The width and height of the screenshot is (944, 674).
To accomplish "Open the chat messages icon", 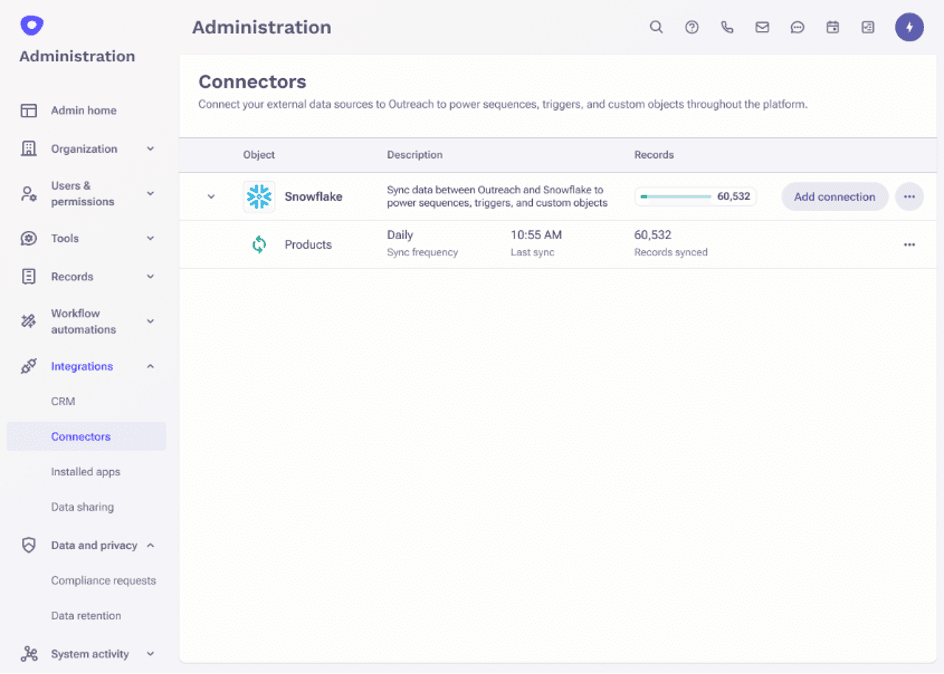I will [x=797, y=28].
